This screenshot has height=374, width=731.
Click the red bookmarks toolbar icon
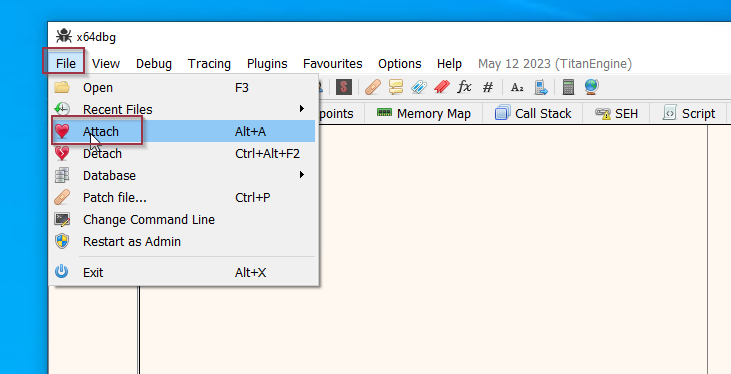coord(442,87)
